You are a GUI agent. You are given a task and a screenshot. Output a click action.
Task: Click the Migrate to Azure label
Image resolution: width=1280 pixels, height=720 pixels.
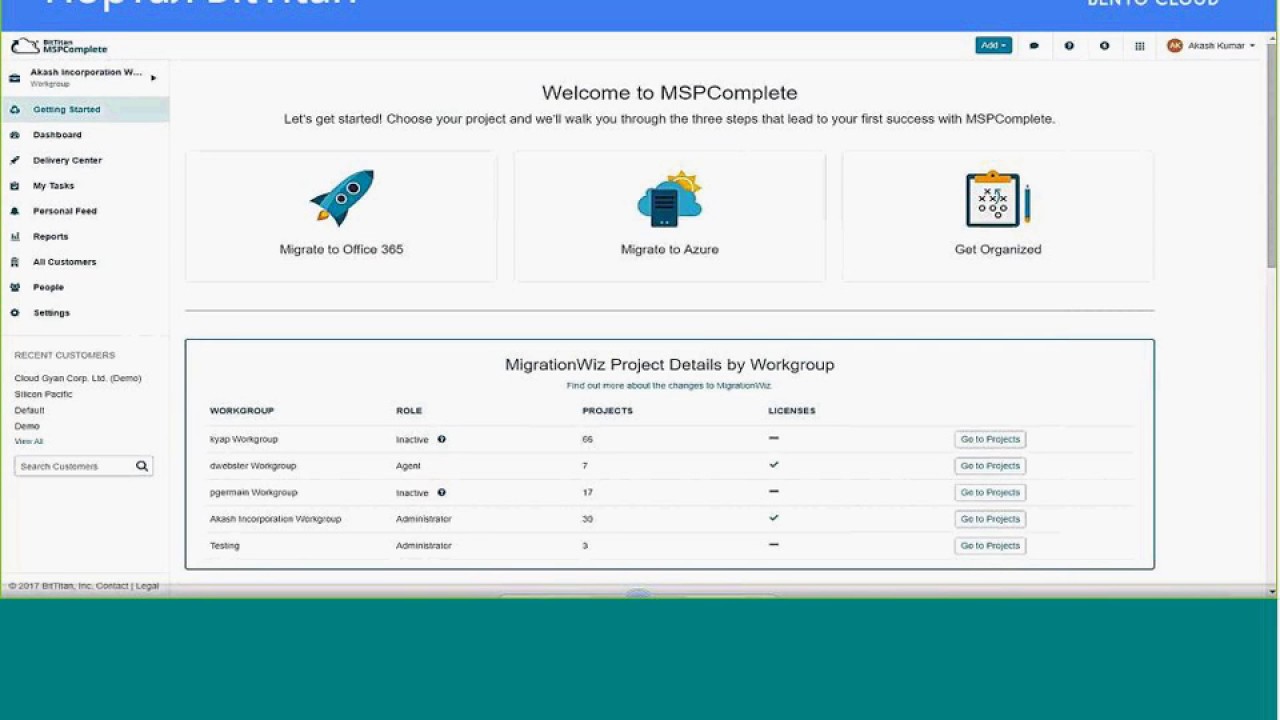tap(670, 249)
